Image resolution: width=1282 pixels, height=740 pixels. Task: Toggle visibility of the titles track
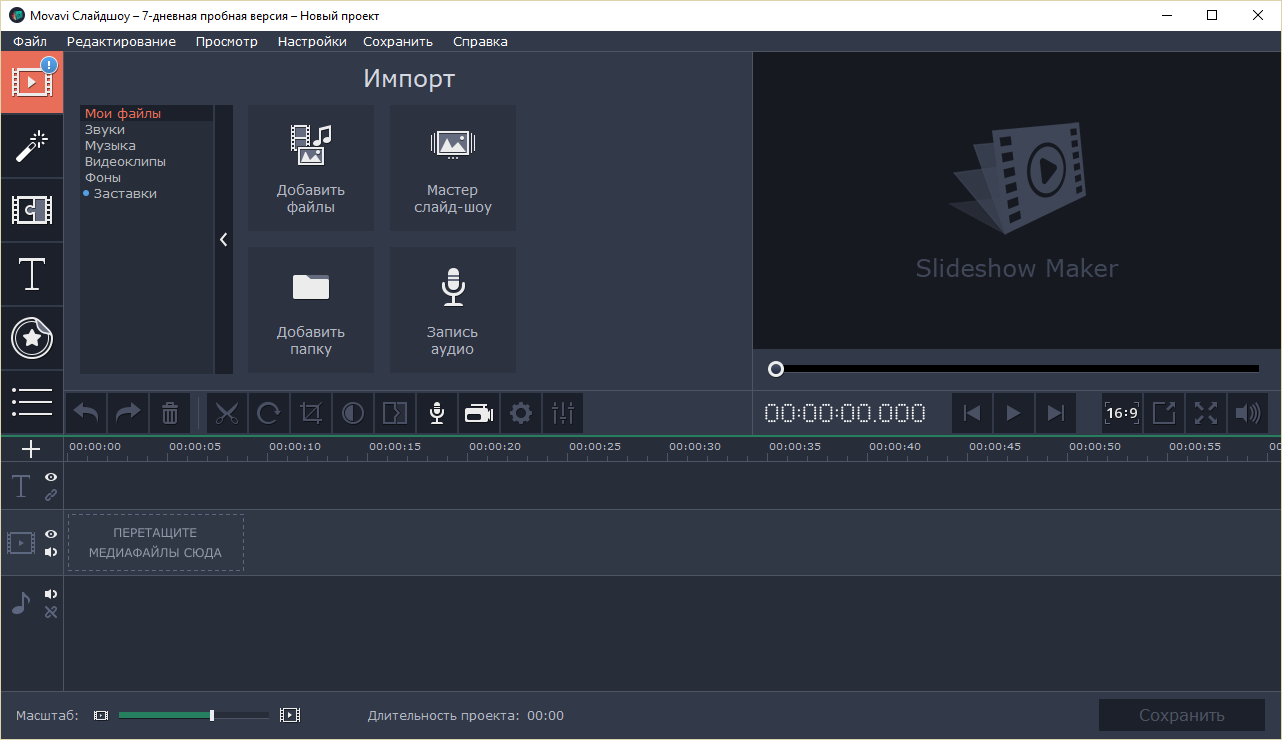coord(51,478)
